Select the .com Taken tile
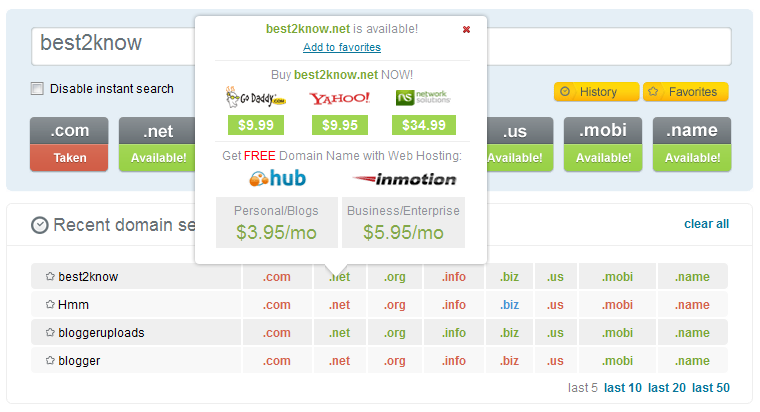 pyautogui.click(x=69, y=144)
